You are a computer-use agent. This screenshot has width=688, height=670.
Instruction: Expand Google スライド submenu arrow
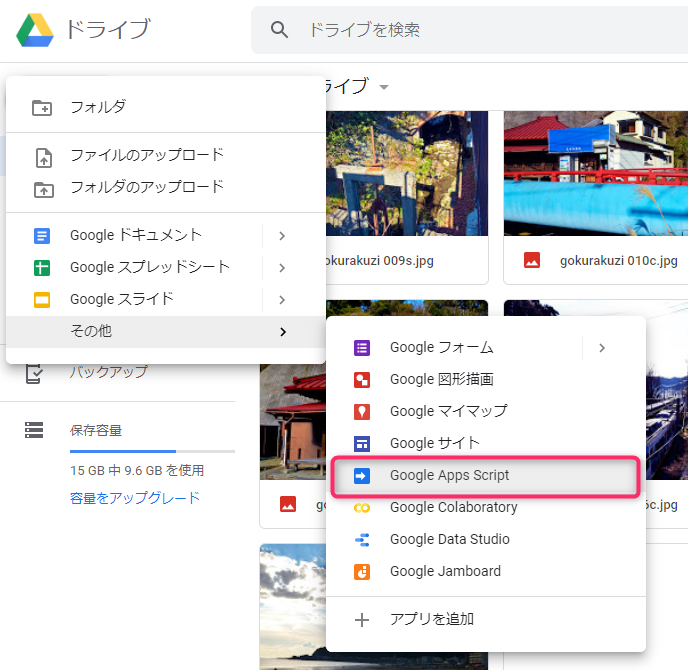pyautogui.click(x=282, y=300)
